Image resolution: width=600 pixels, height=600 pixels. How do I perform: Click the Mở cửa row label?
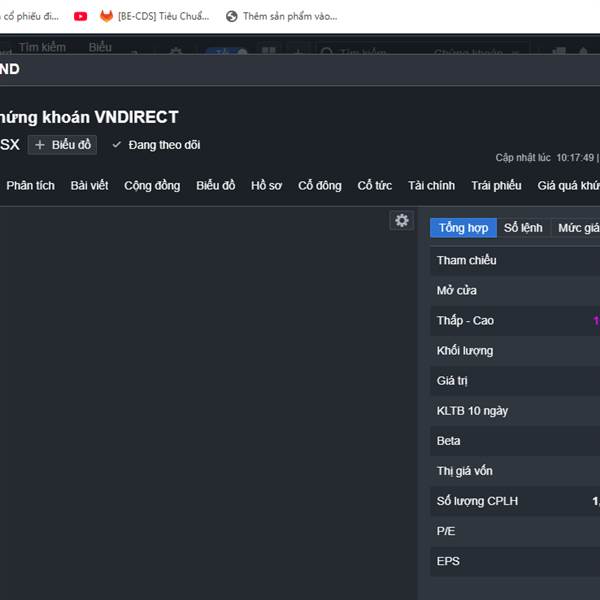pos(457,291)
